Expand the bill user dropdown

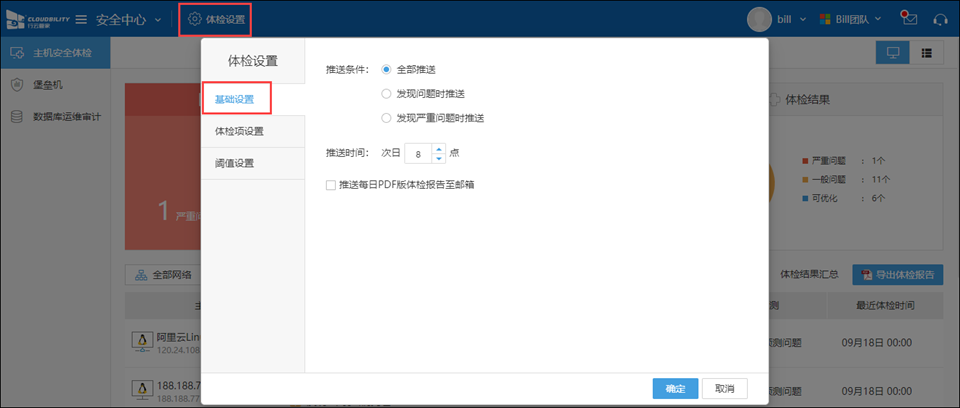pyautogui.click(x=803, y=19)
